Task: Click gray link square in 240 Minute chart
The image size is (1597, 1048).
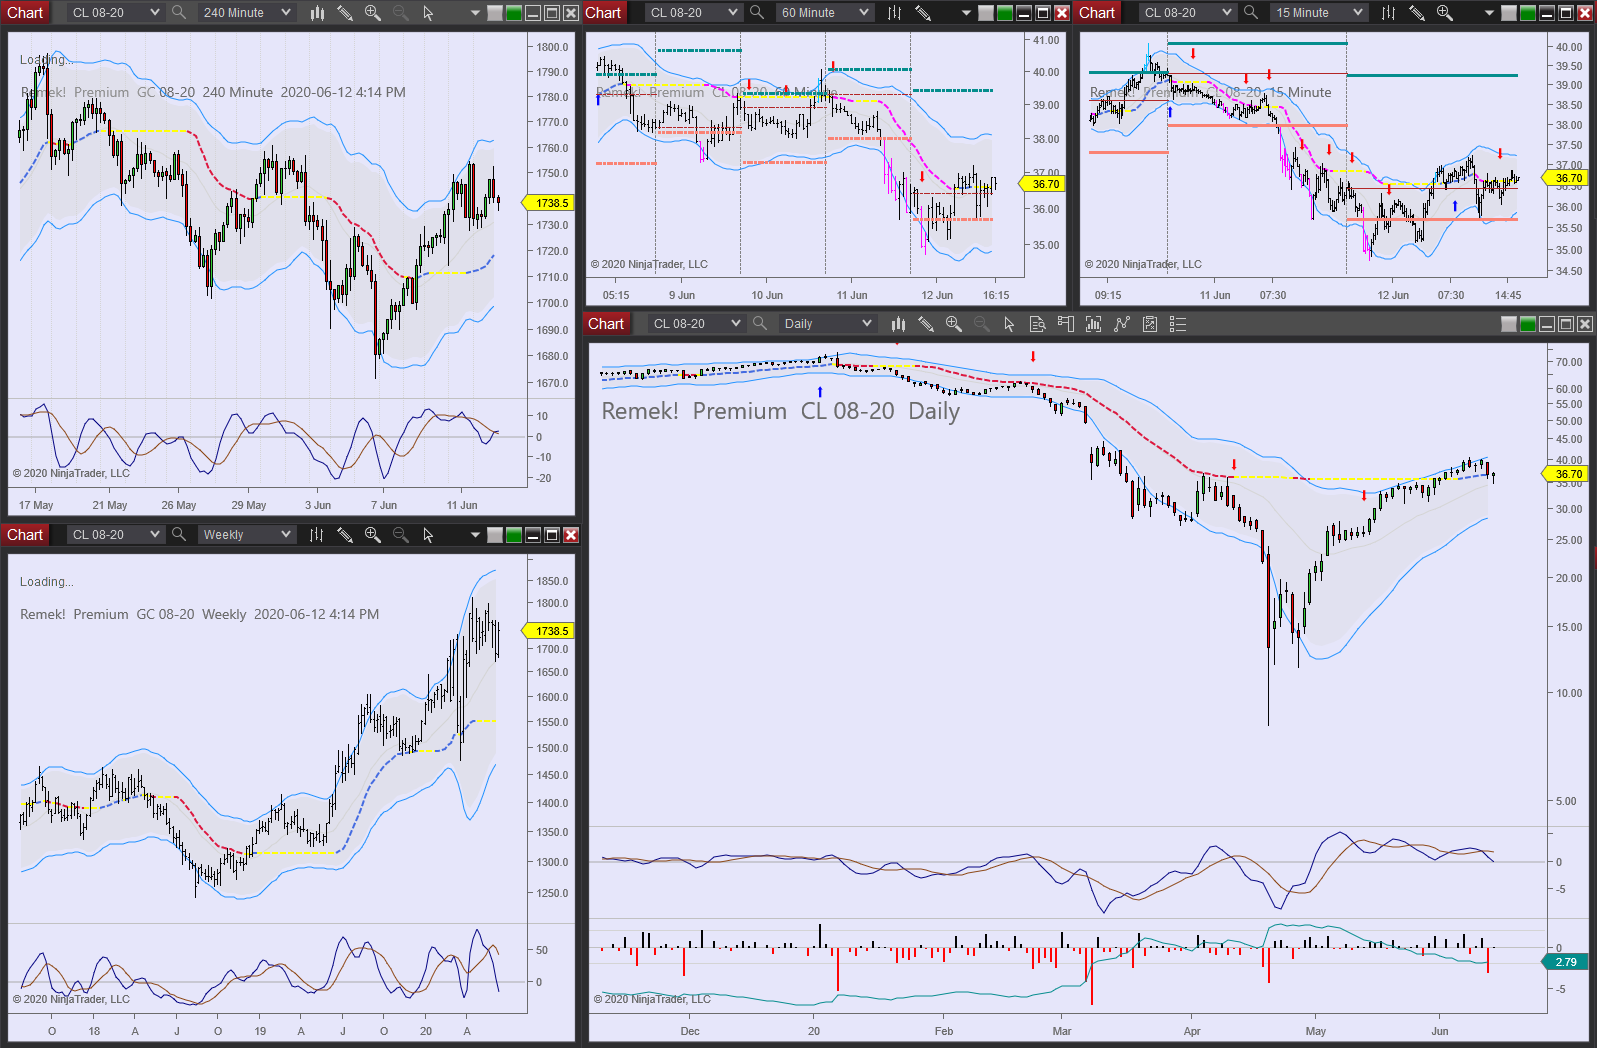Action: [495, 13]
